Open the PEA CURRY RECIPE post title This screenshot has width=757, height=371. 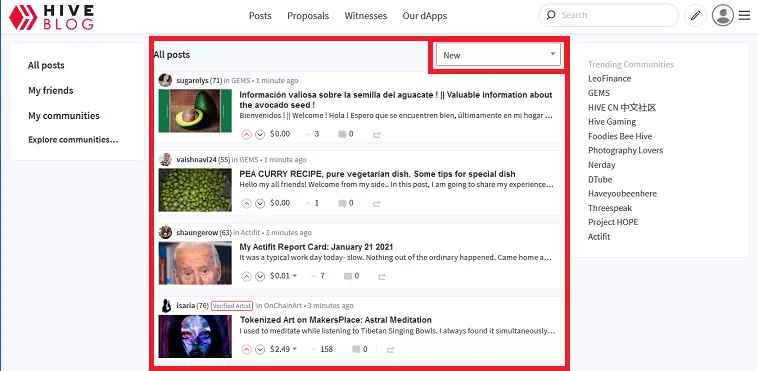tap(378, 174)
